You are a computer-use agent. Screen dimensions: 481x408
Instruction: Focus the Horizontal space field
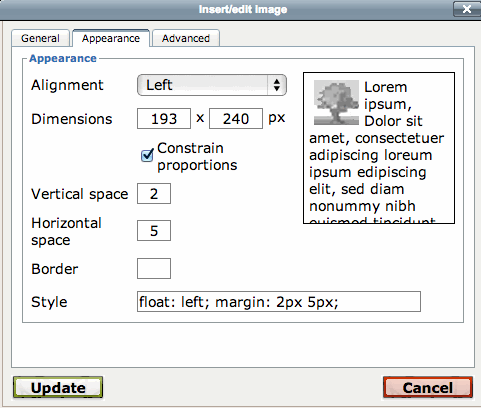(x=154, y=230)
